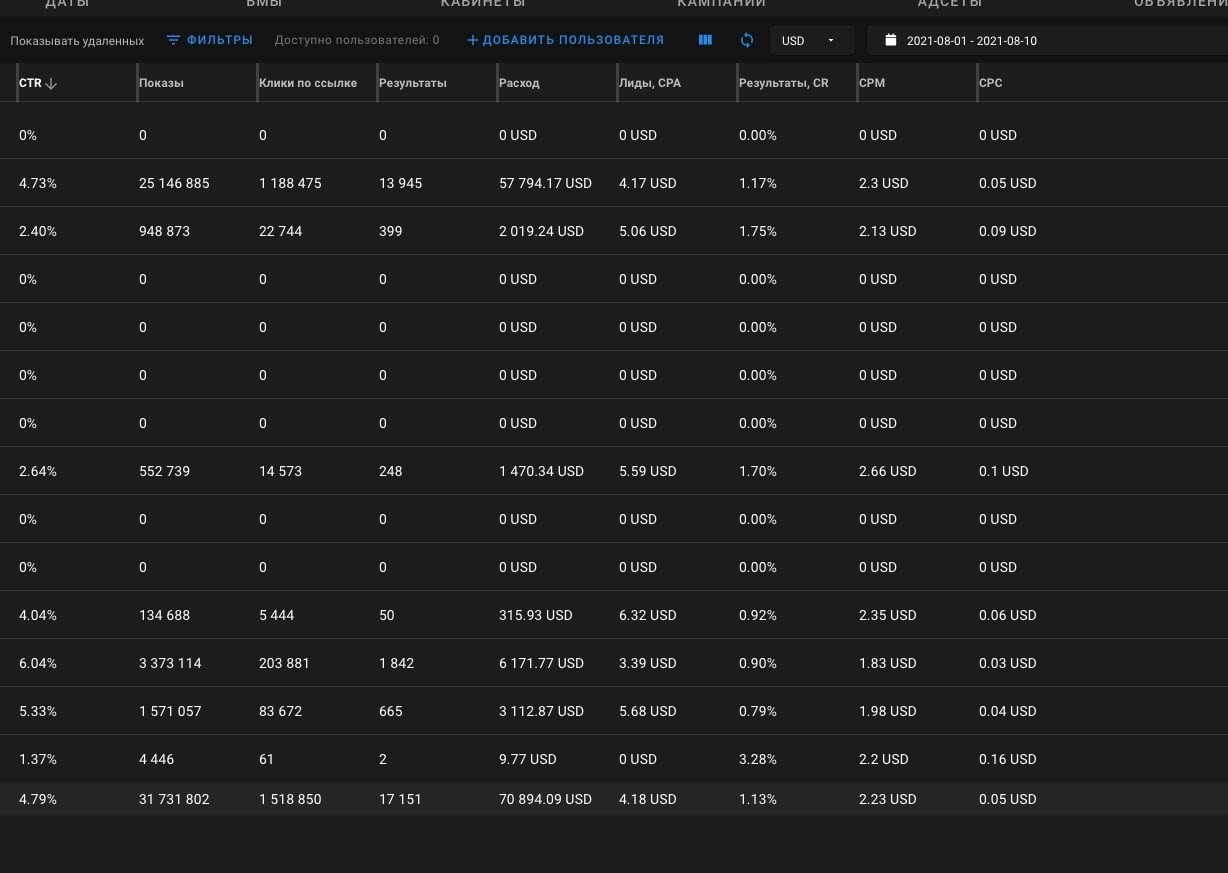Click the 31 731 802 total impressions
The image size is (1228, 873).
click(174, 799)
